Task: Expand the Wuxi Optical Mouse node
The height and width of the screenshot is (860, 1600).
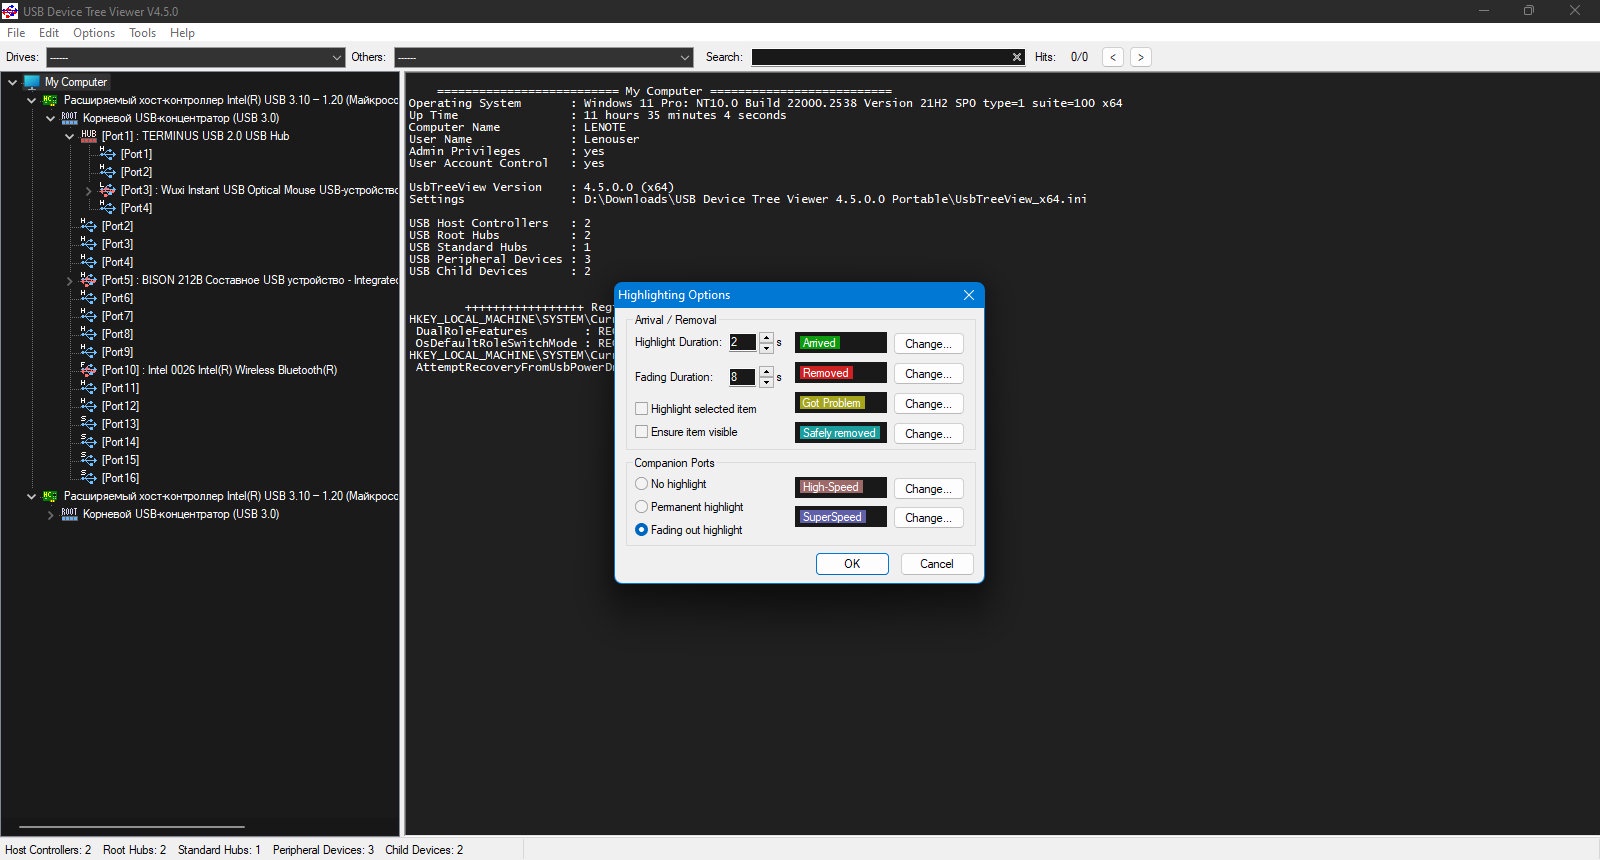Action: click(88, 190)
